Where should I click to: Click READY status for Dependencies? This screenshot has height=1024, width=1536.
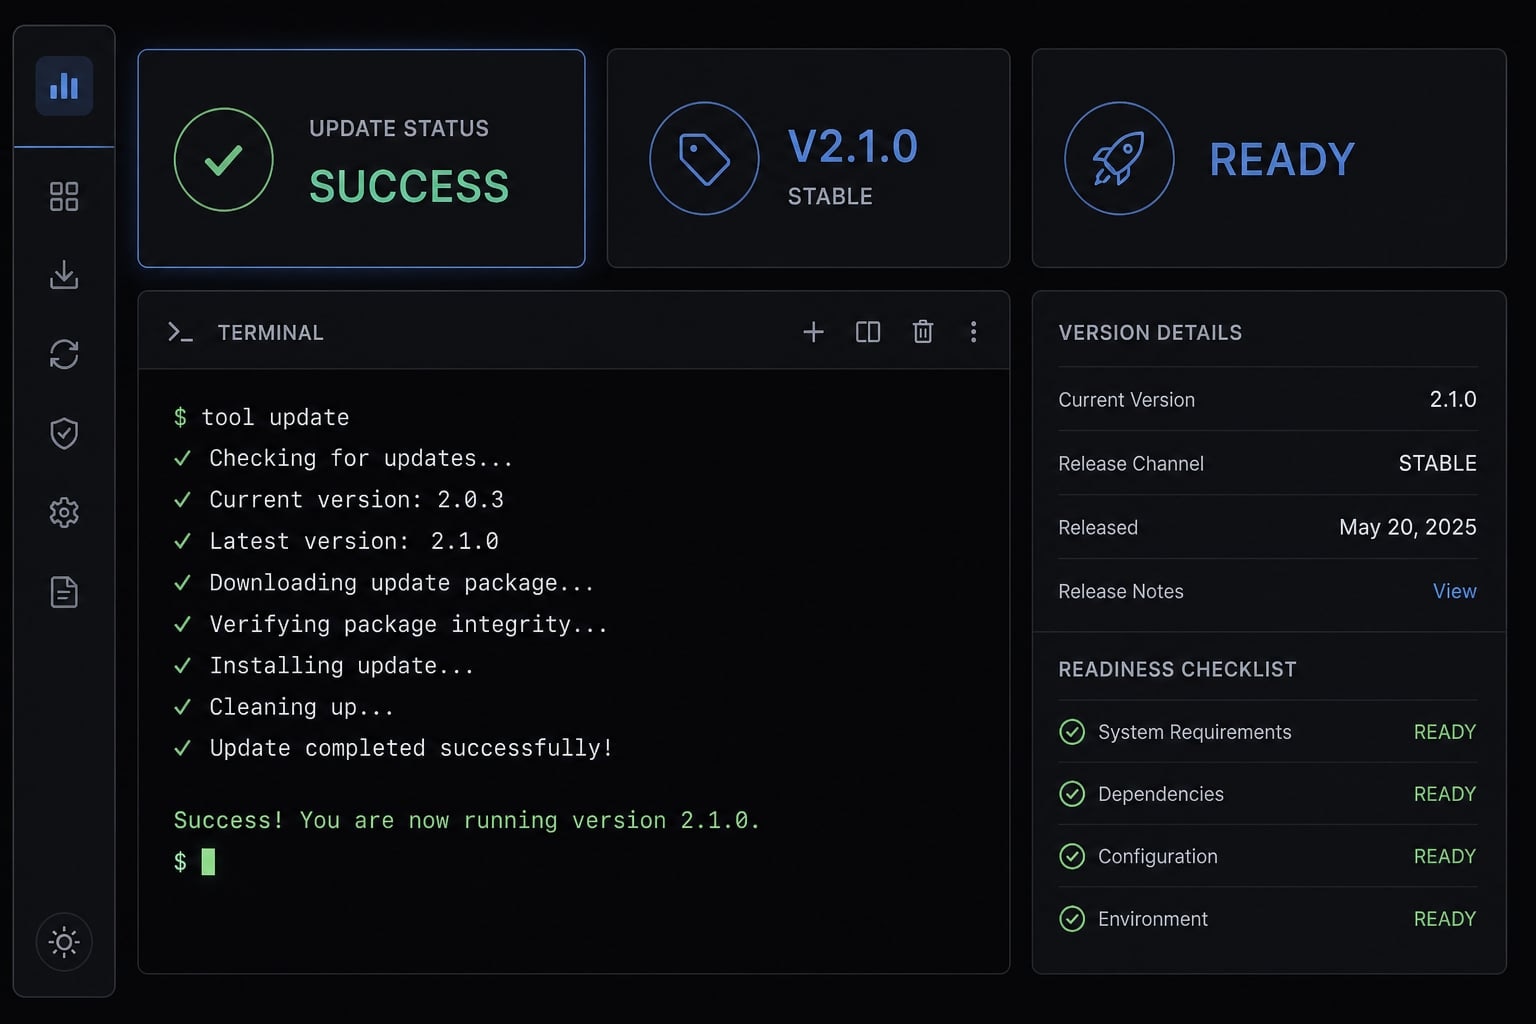click(x=1445, y=794)
